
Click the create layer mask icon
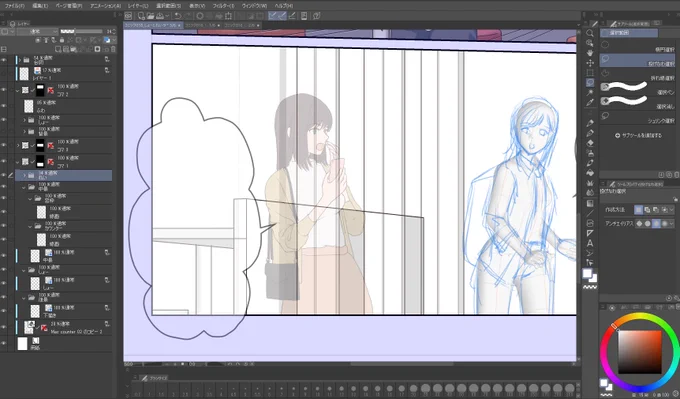click(98, 49)
